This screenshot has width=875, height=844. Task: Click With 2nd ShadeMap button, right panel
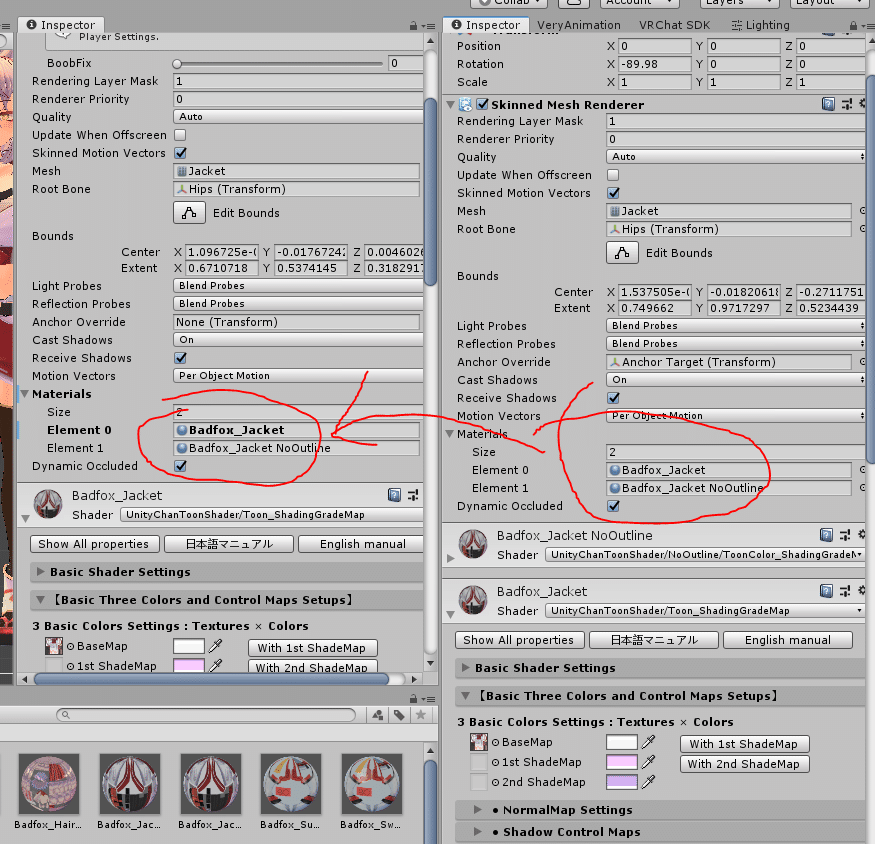743,764
